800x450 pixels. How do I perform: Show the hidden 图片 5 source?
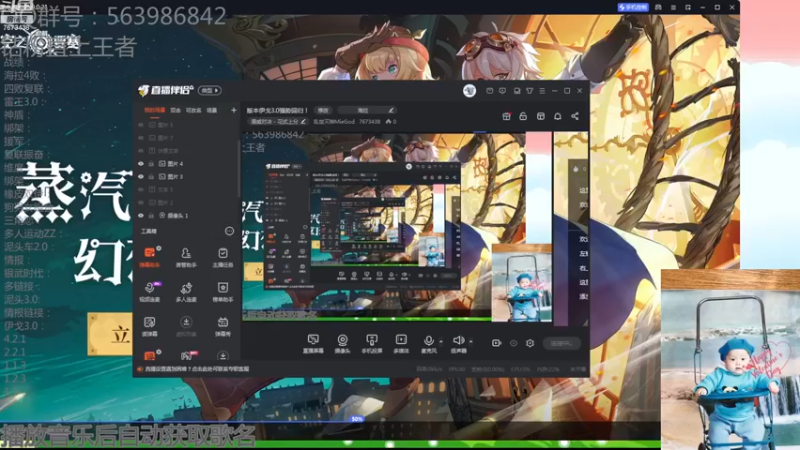[x=141, y=125]
